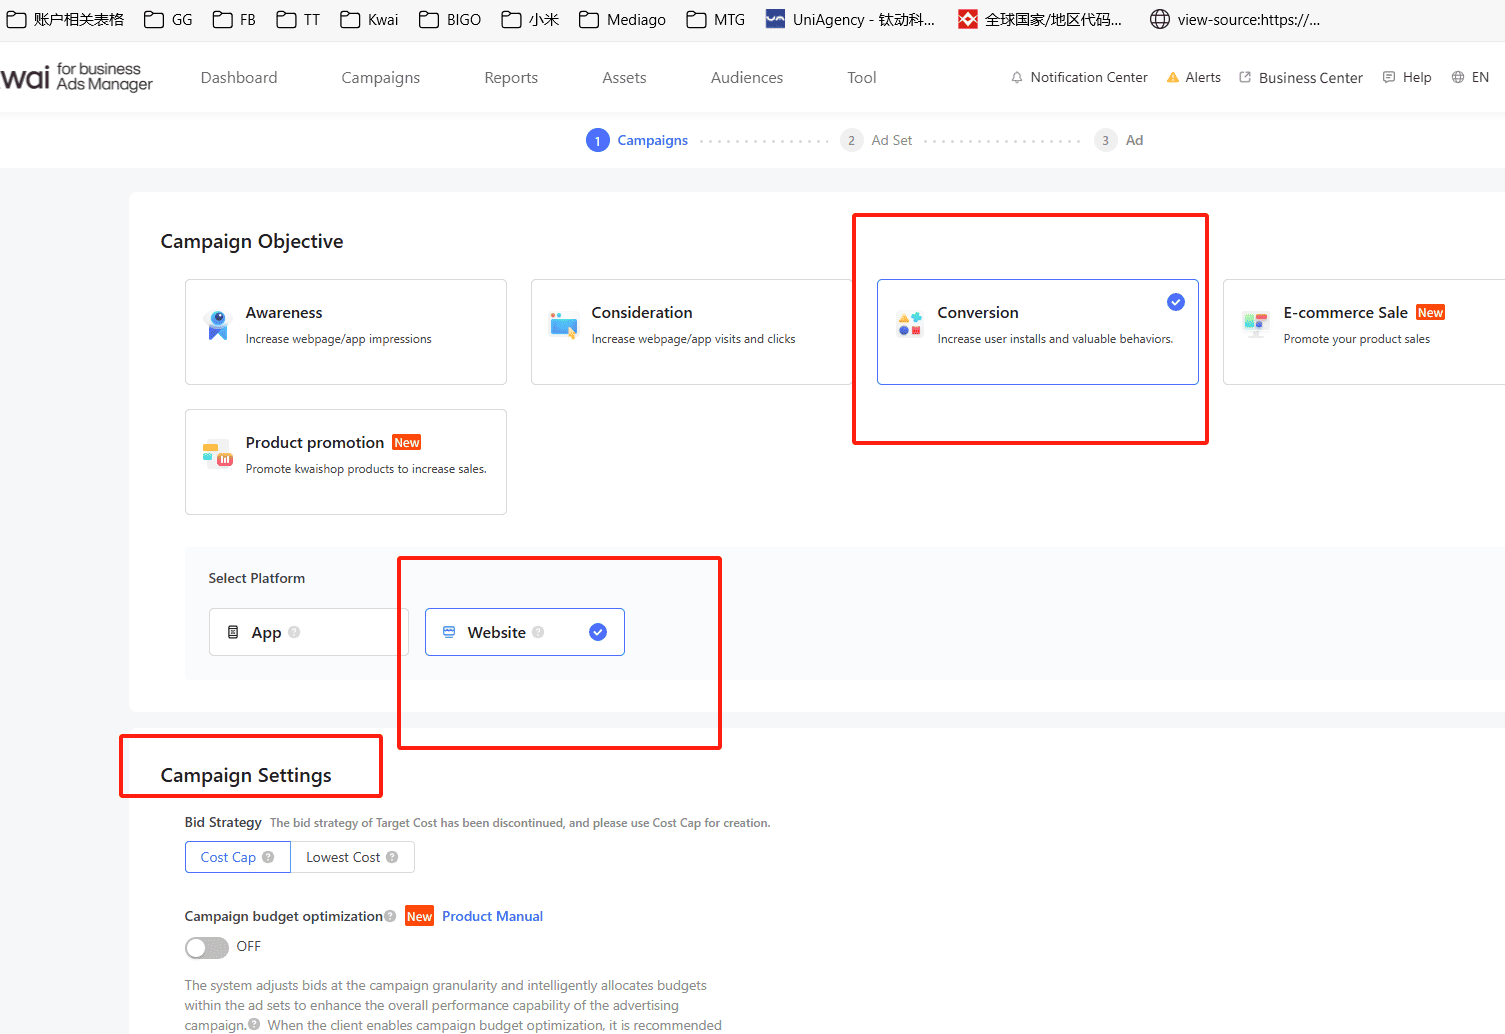Click info icon next to App platform
1505x1034 pixels.
pyautogui.click(x=294, y=632)
